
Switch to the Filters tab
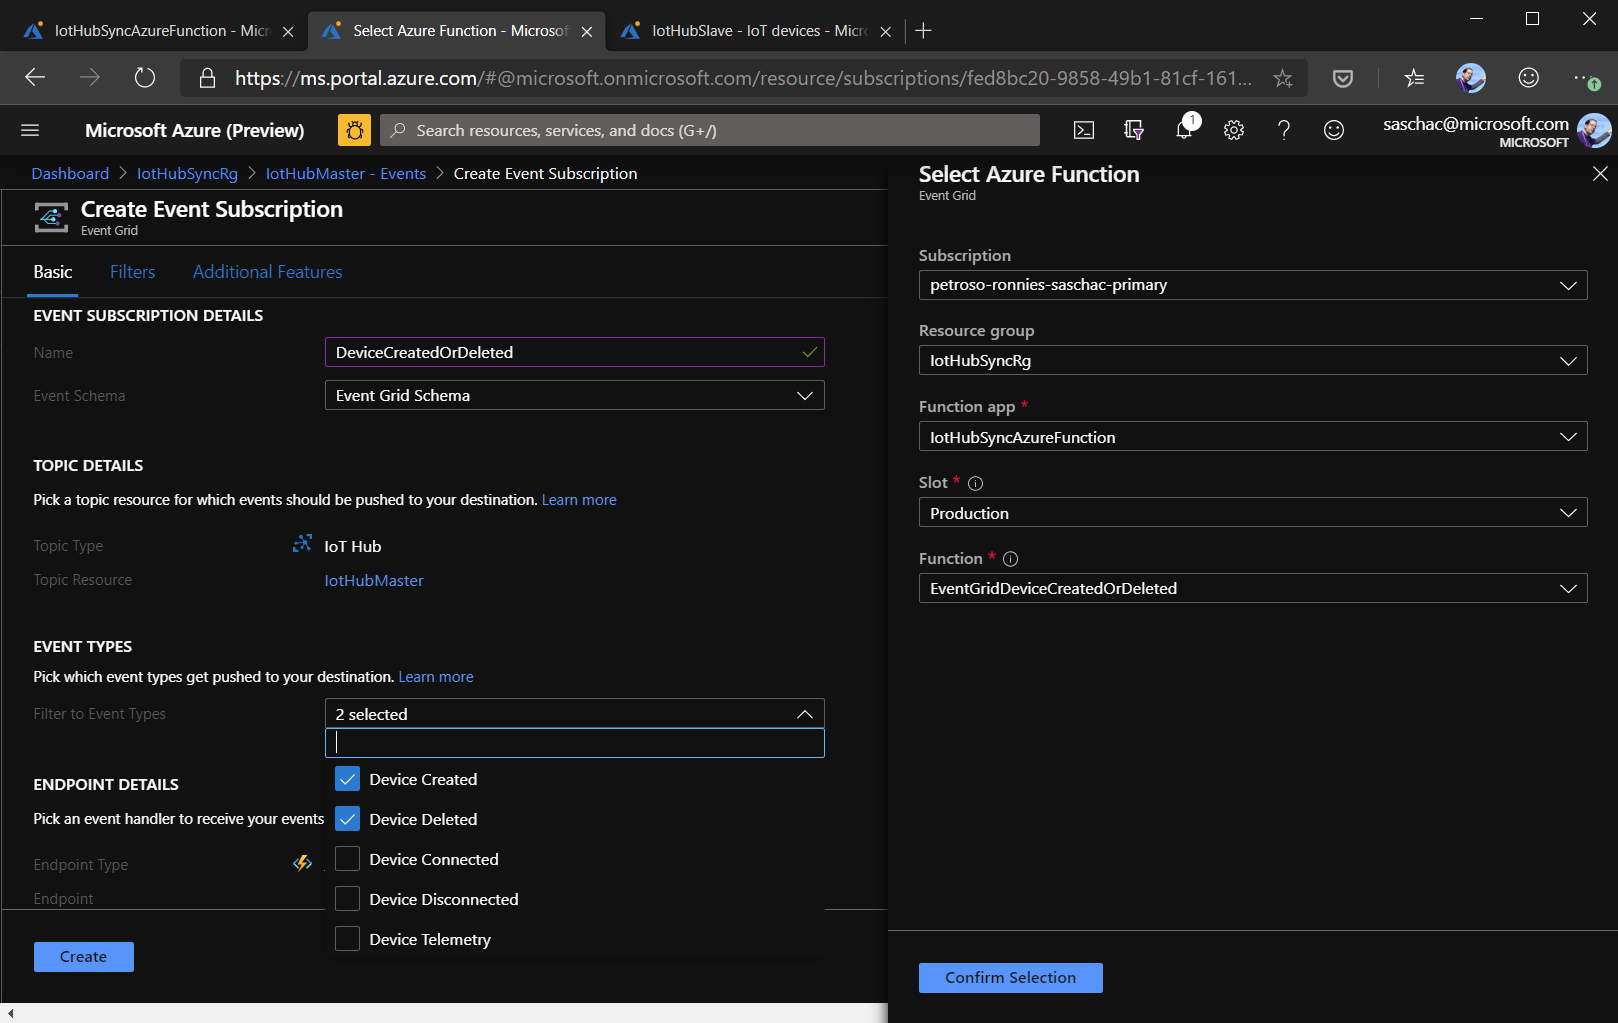(x=132, y=272)
